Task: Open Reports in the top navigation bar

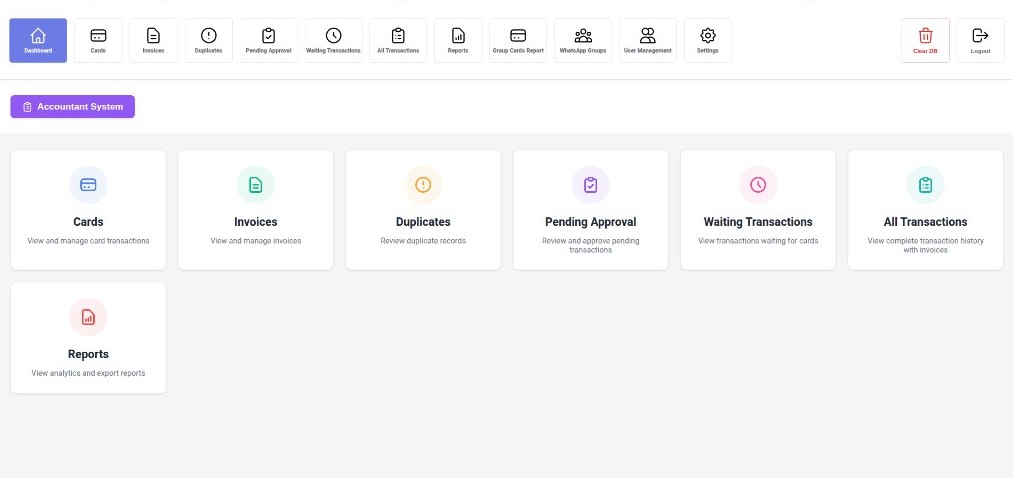Action: [x=458, y=40]
